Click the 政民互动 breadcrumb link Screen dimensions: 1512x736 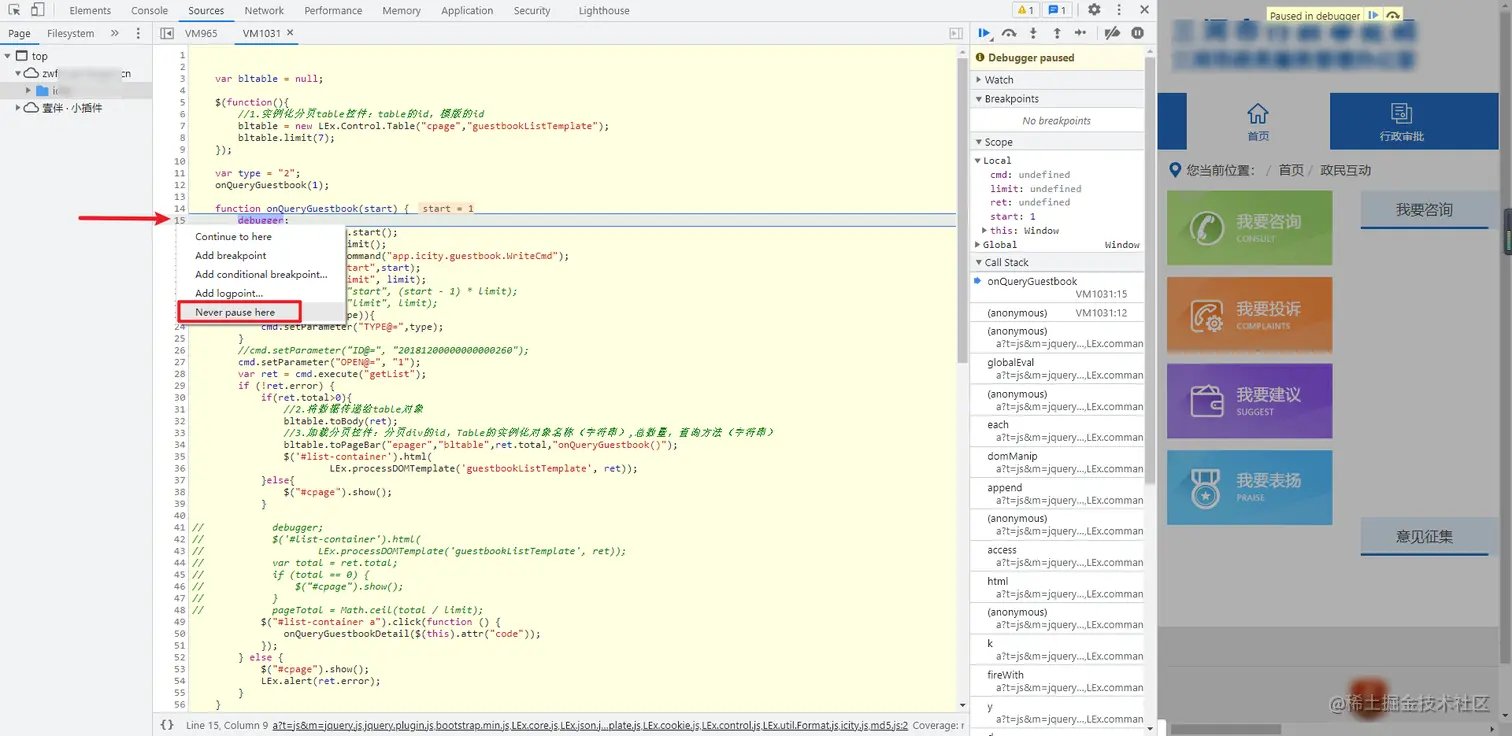[1345, 170]
